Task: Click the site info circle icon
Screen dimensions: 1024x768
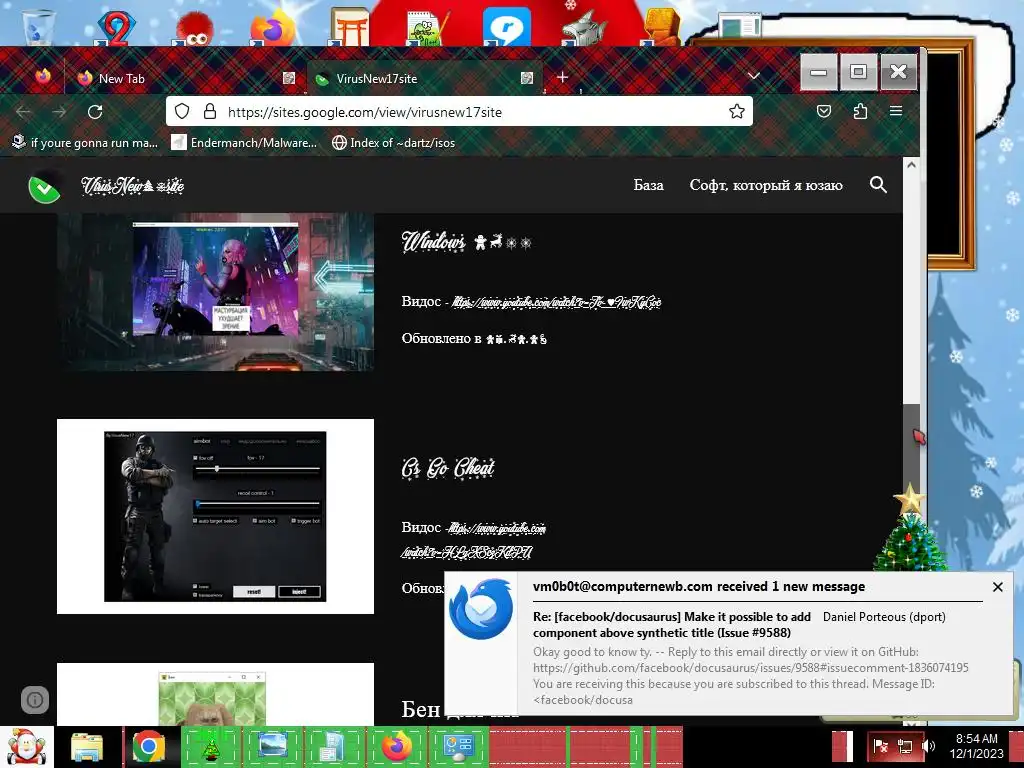Action: (x=35, y=700)
